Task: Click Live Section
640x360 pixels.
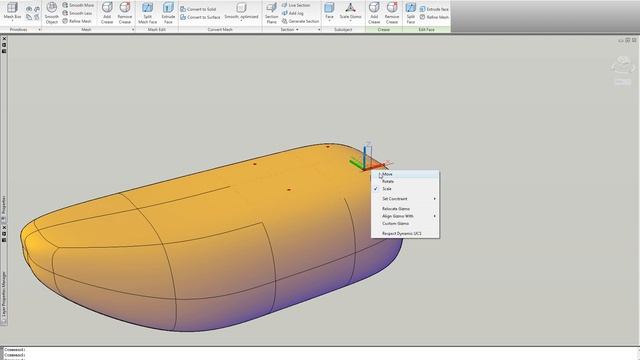Action: pos(296,5)
